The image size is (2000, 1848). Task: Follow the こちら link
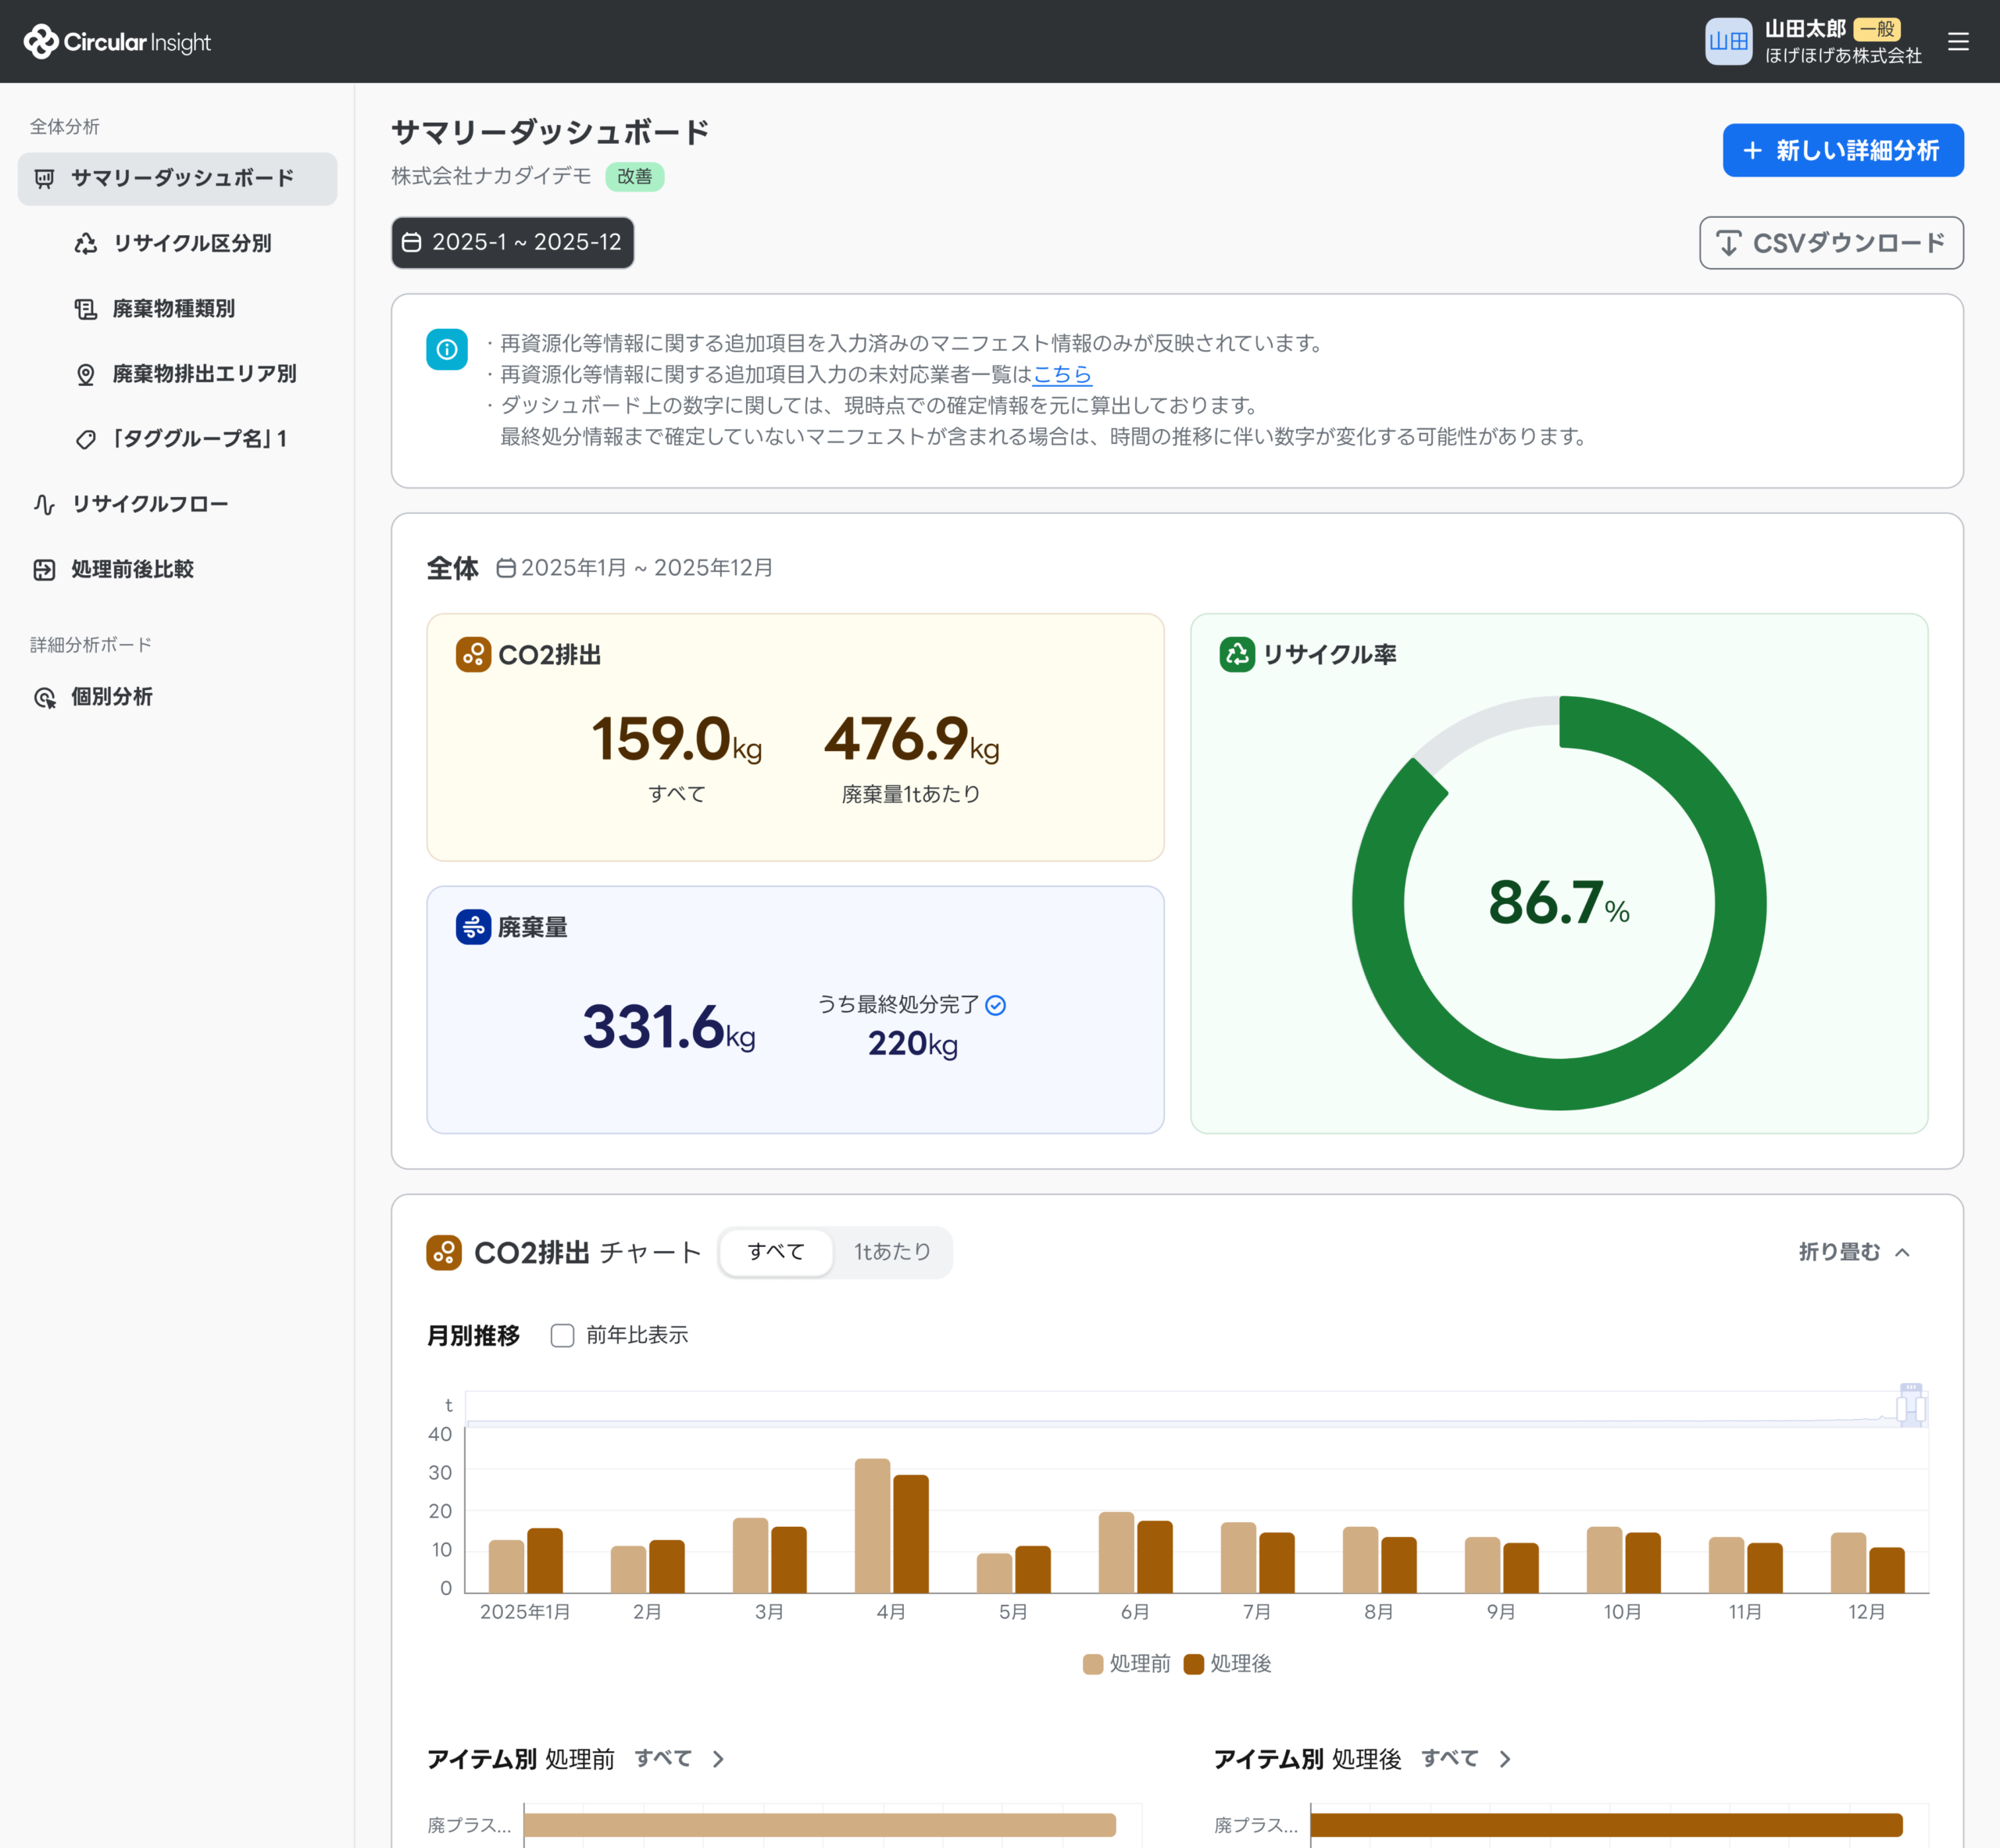click(x=1062, y=374)
